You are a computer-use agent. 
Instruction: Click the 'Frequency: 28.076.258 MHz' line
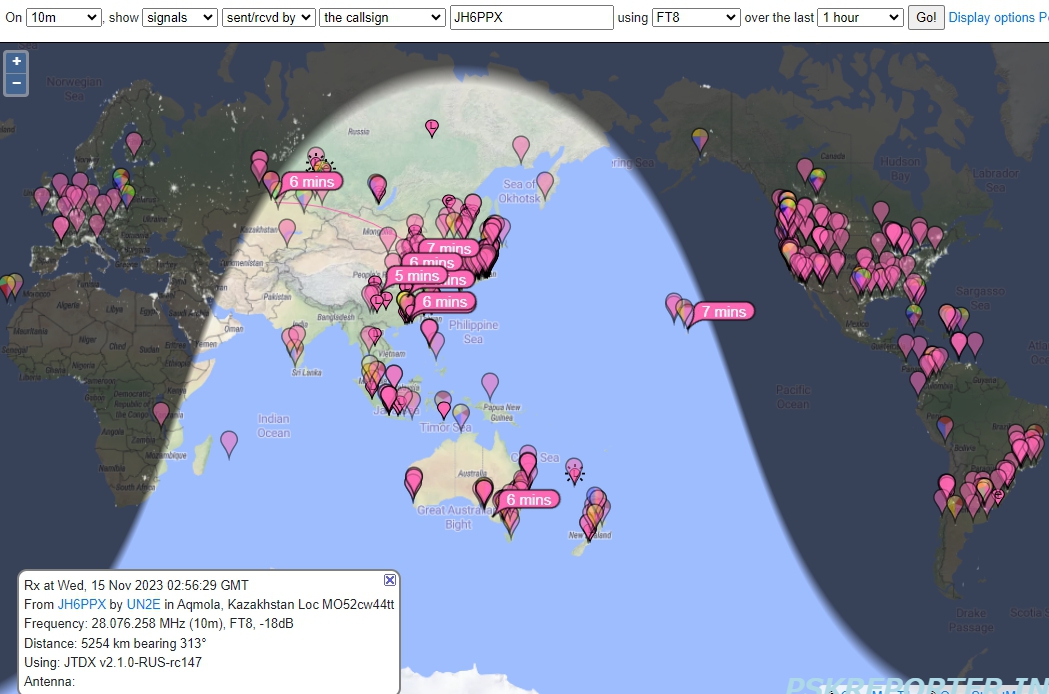click(159, 623)
